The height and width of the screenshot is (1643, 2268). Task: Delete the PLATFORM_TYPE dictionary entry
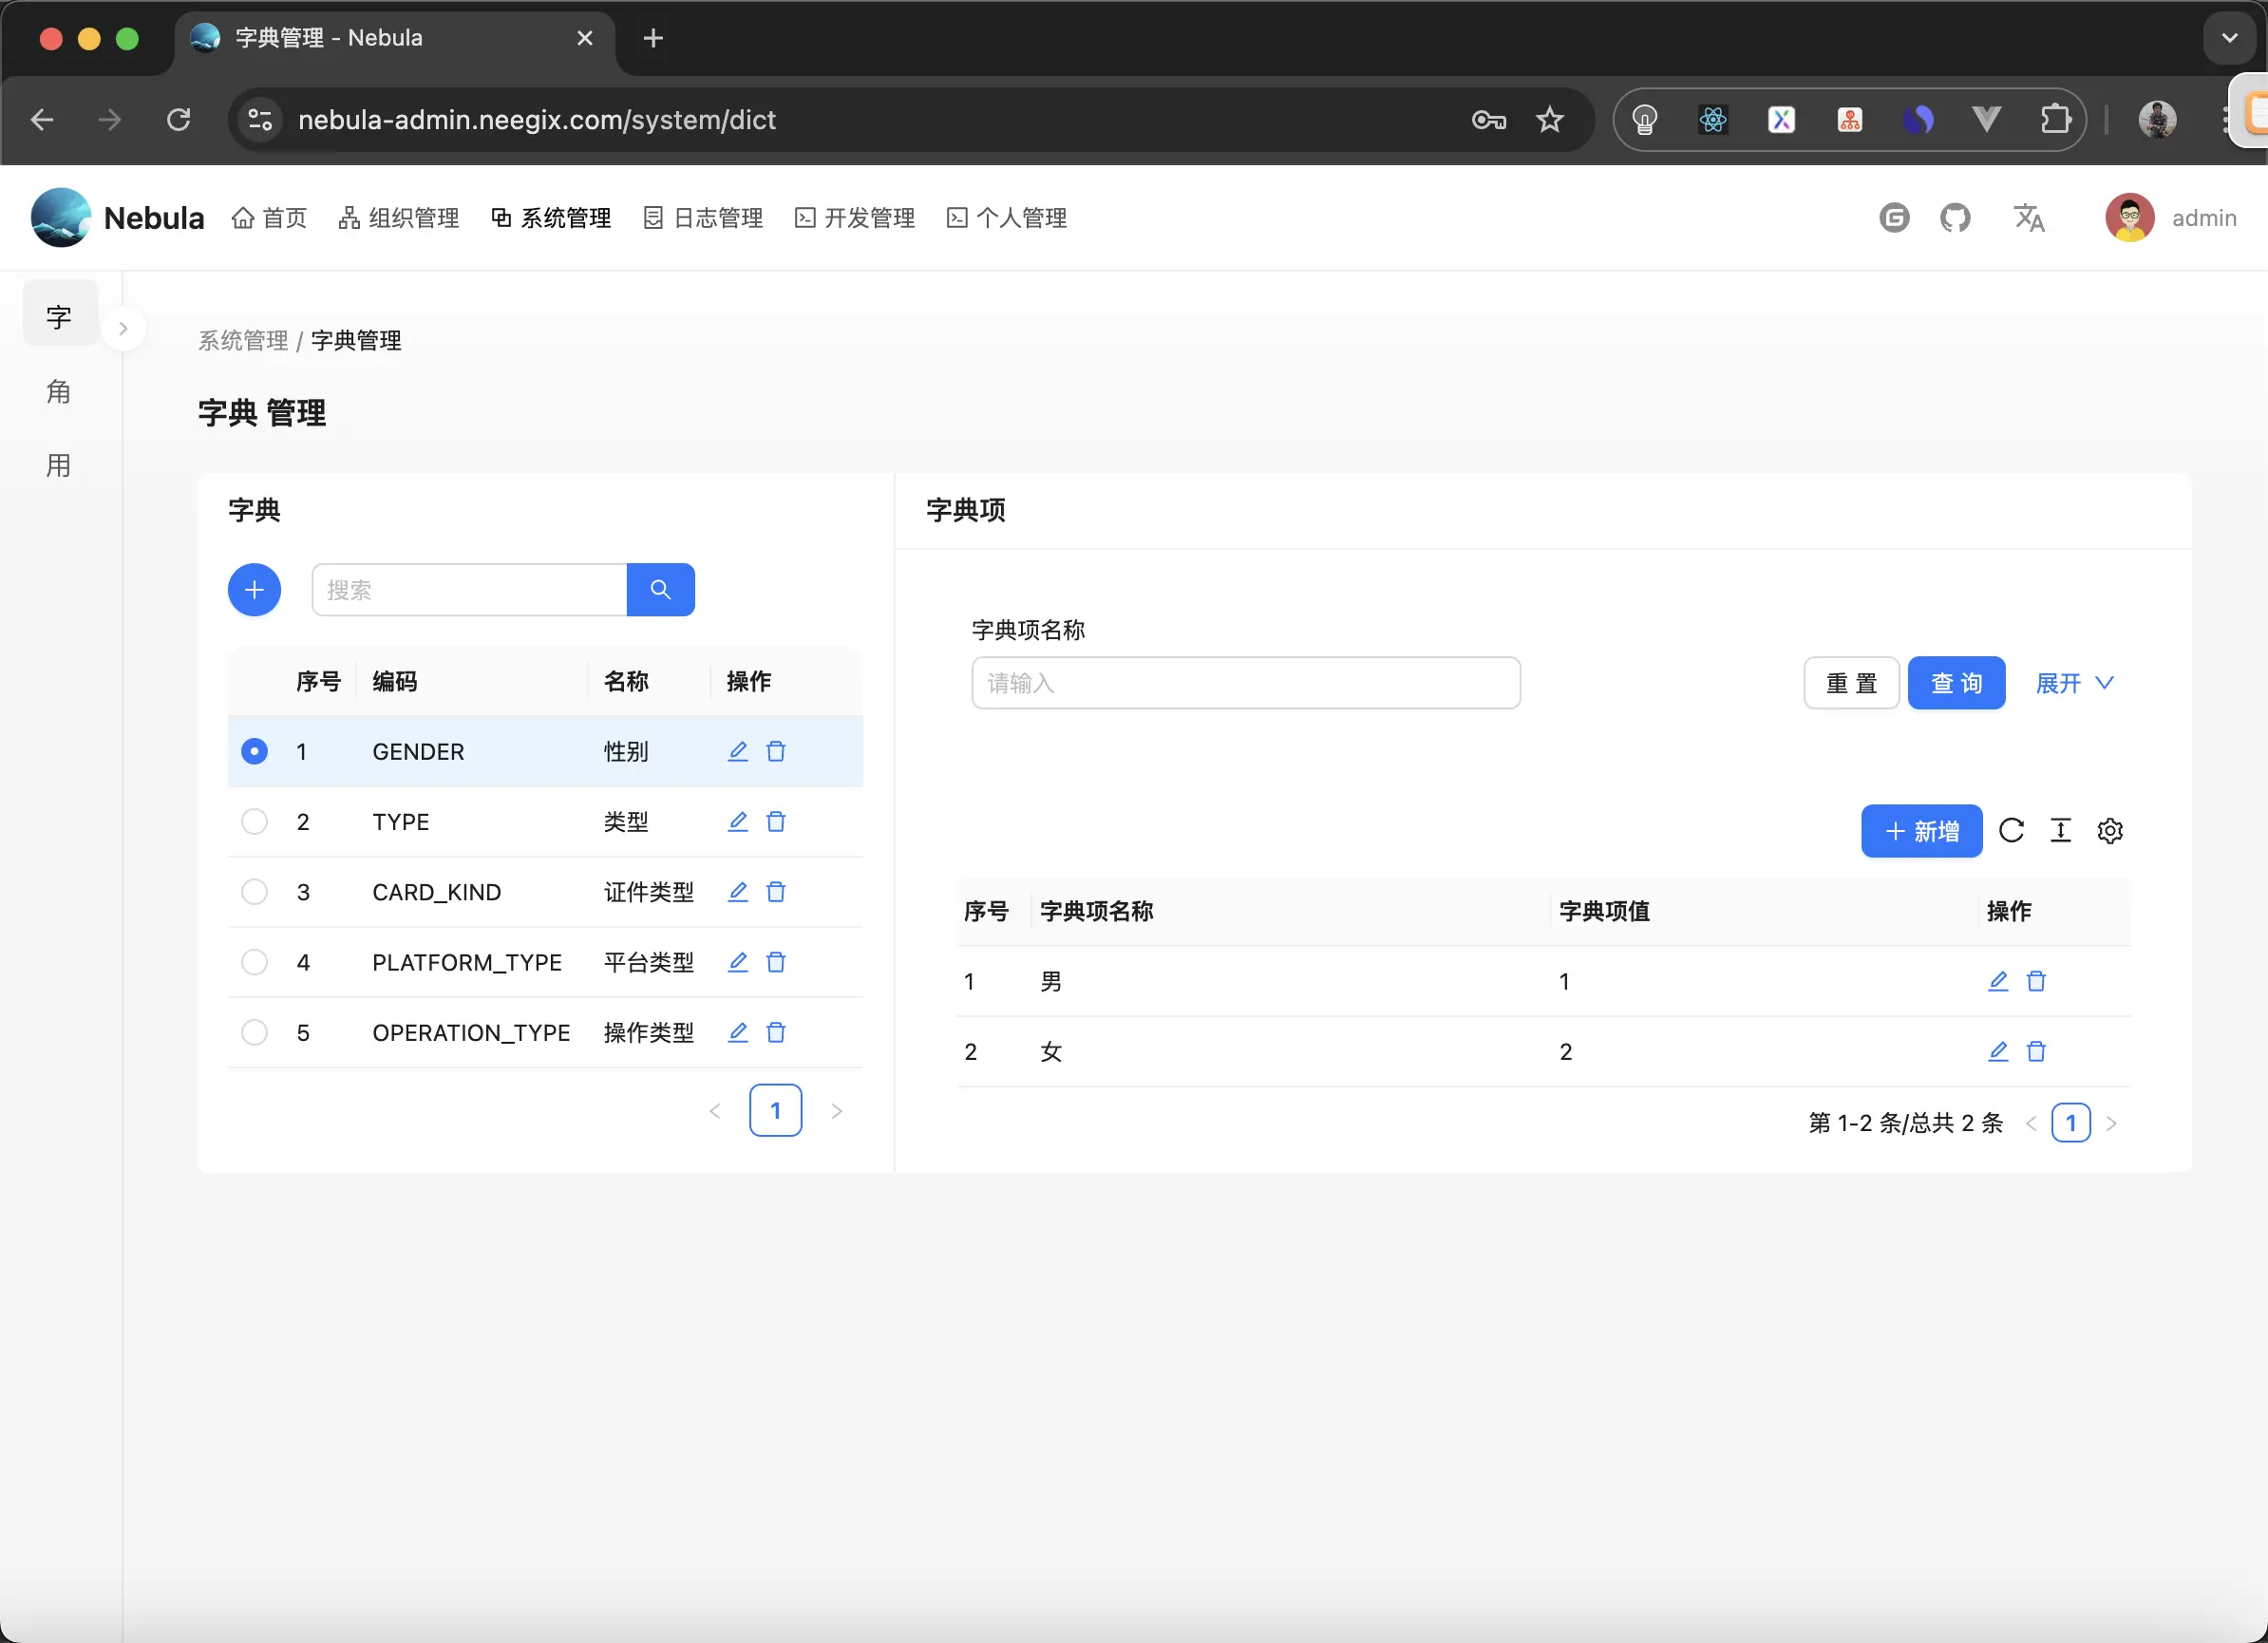776,961
